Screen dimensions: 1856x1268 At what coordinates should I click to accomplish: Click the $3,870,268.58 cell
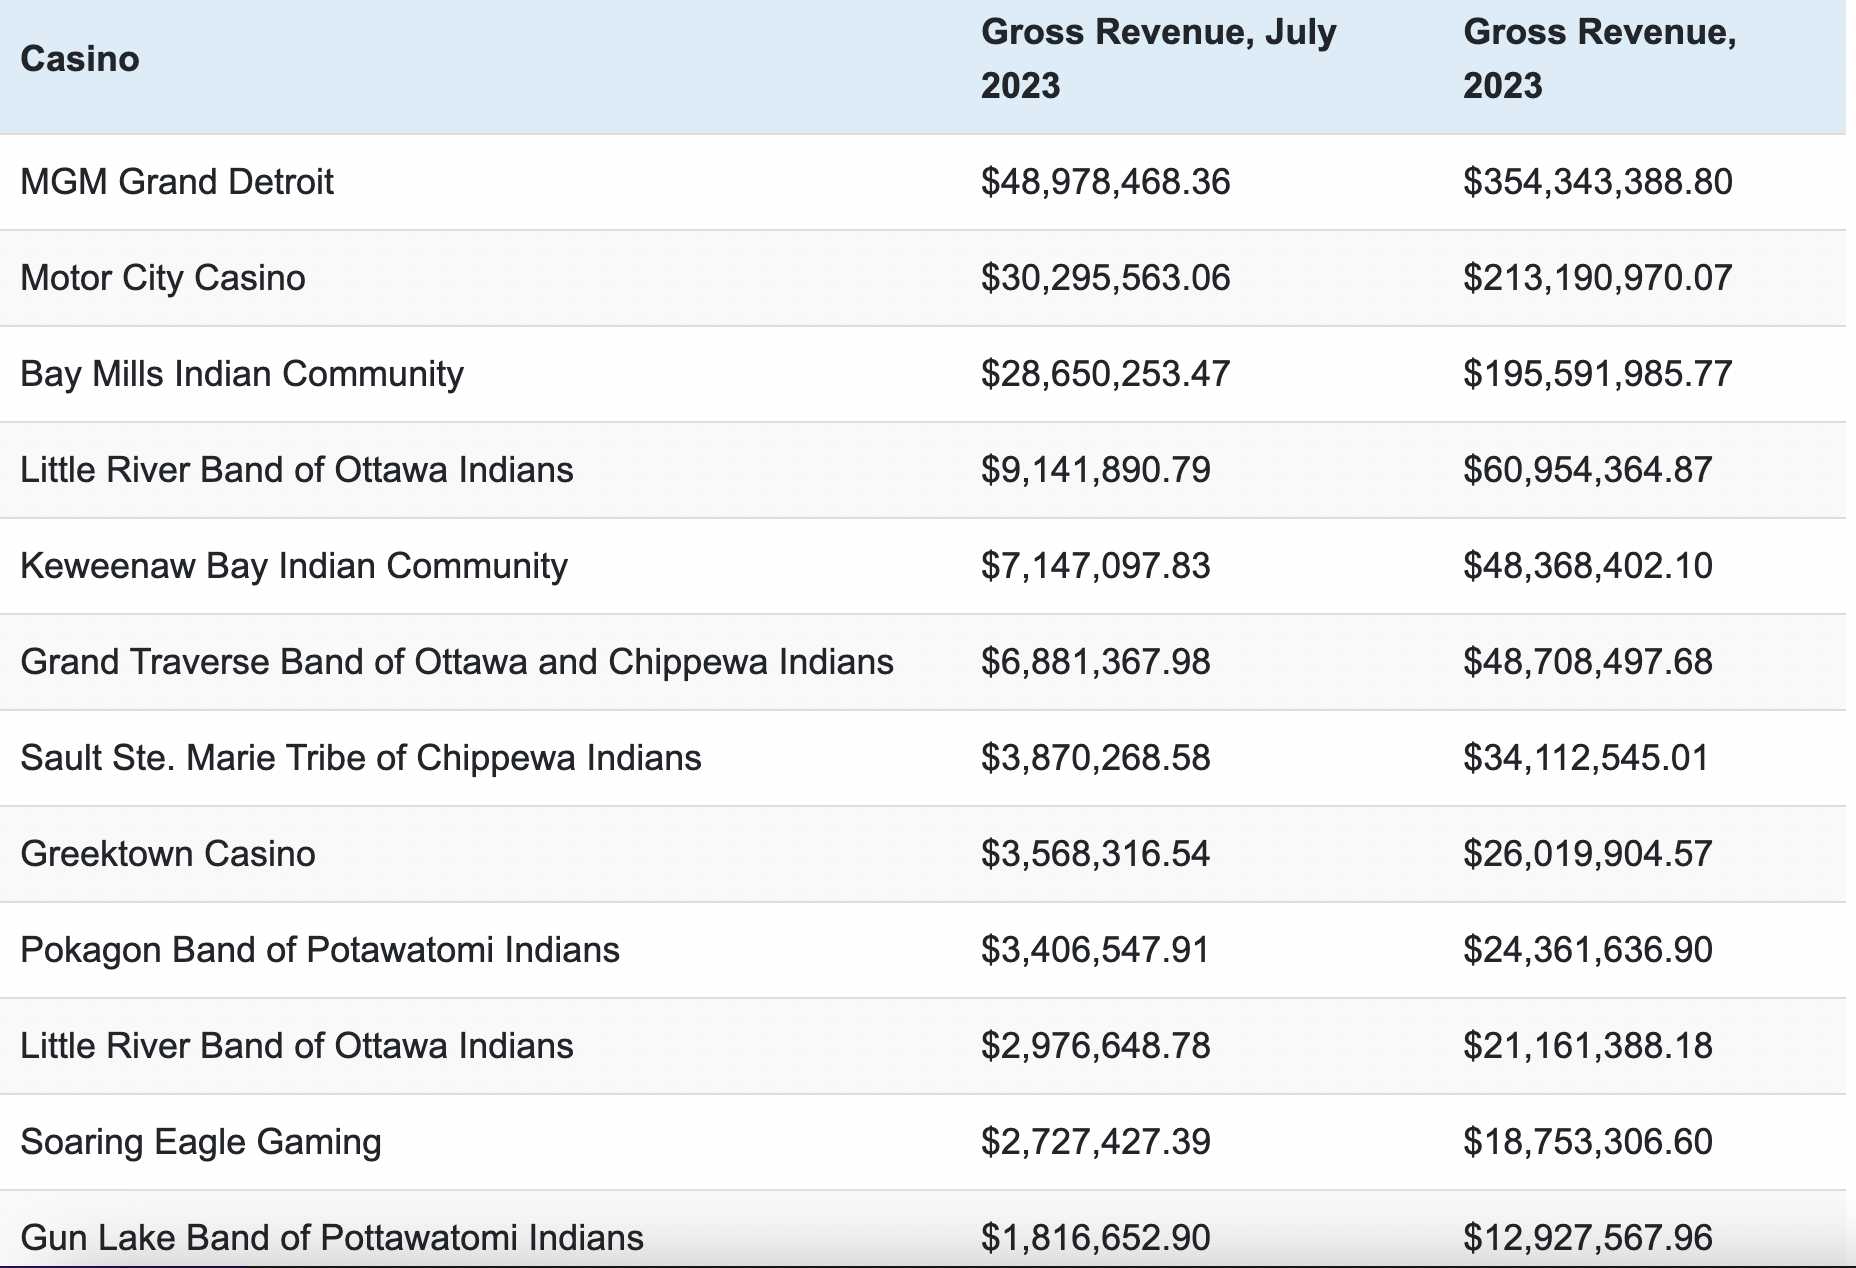click(x=1096, y=758)
